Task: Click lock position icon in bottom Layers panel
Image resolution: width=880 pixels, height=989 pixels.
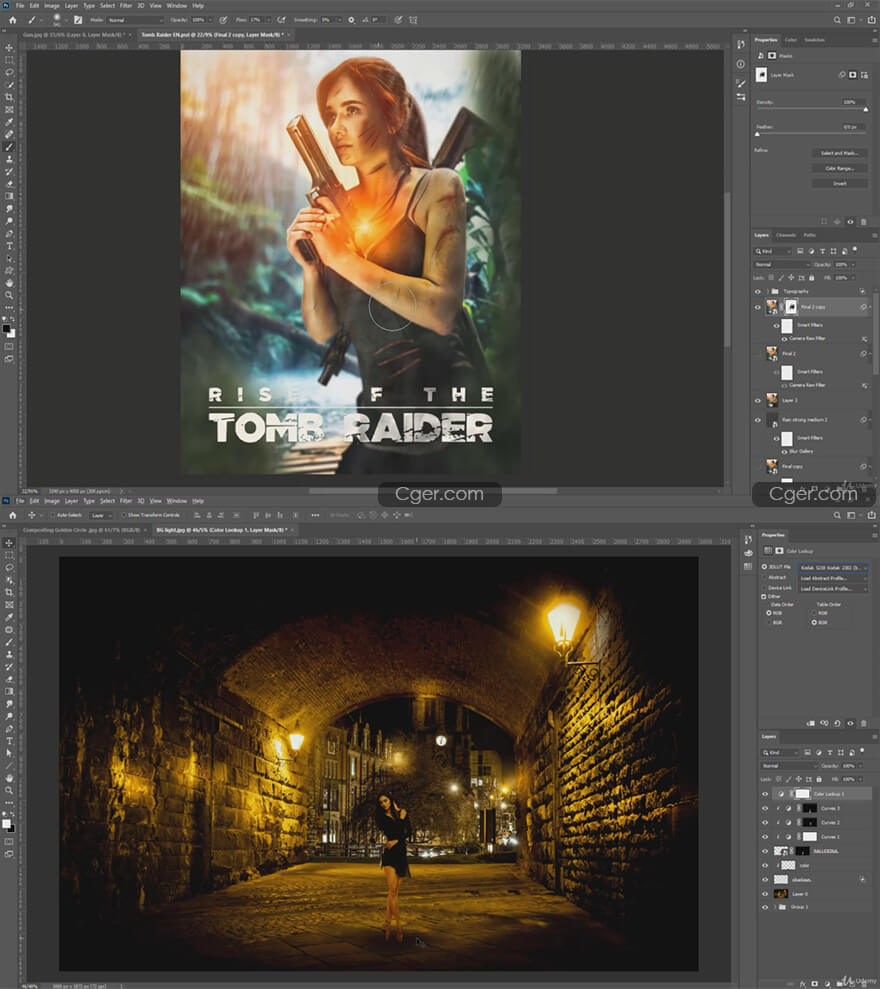Action: click(798, 780)
